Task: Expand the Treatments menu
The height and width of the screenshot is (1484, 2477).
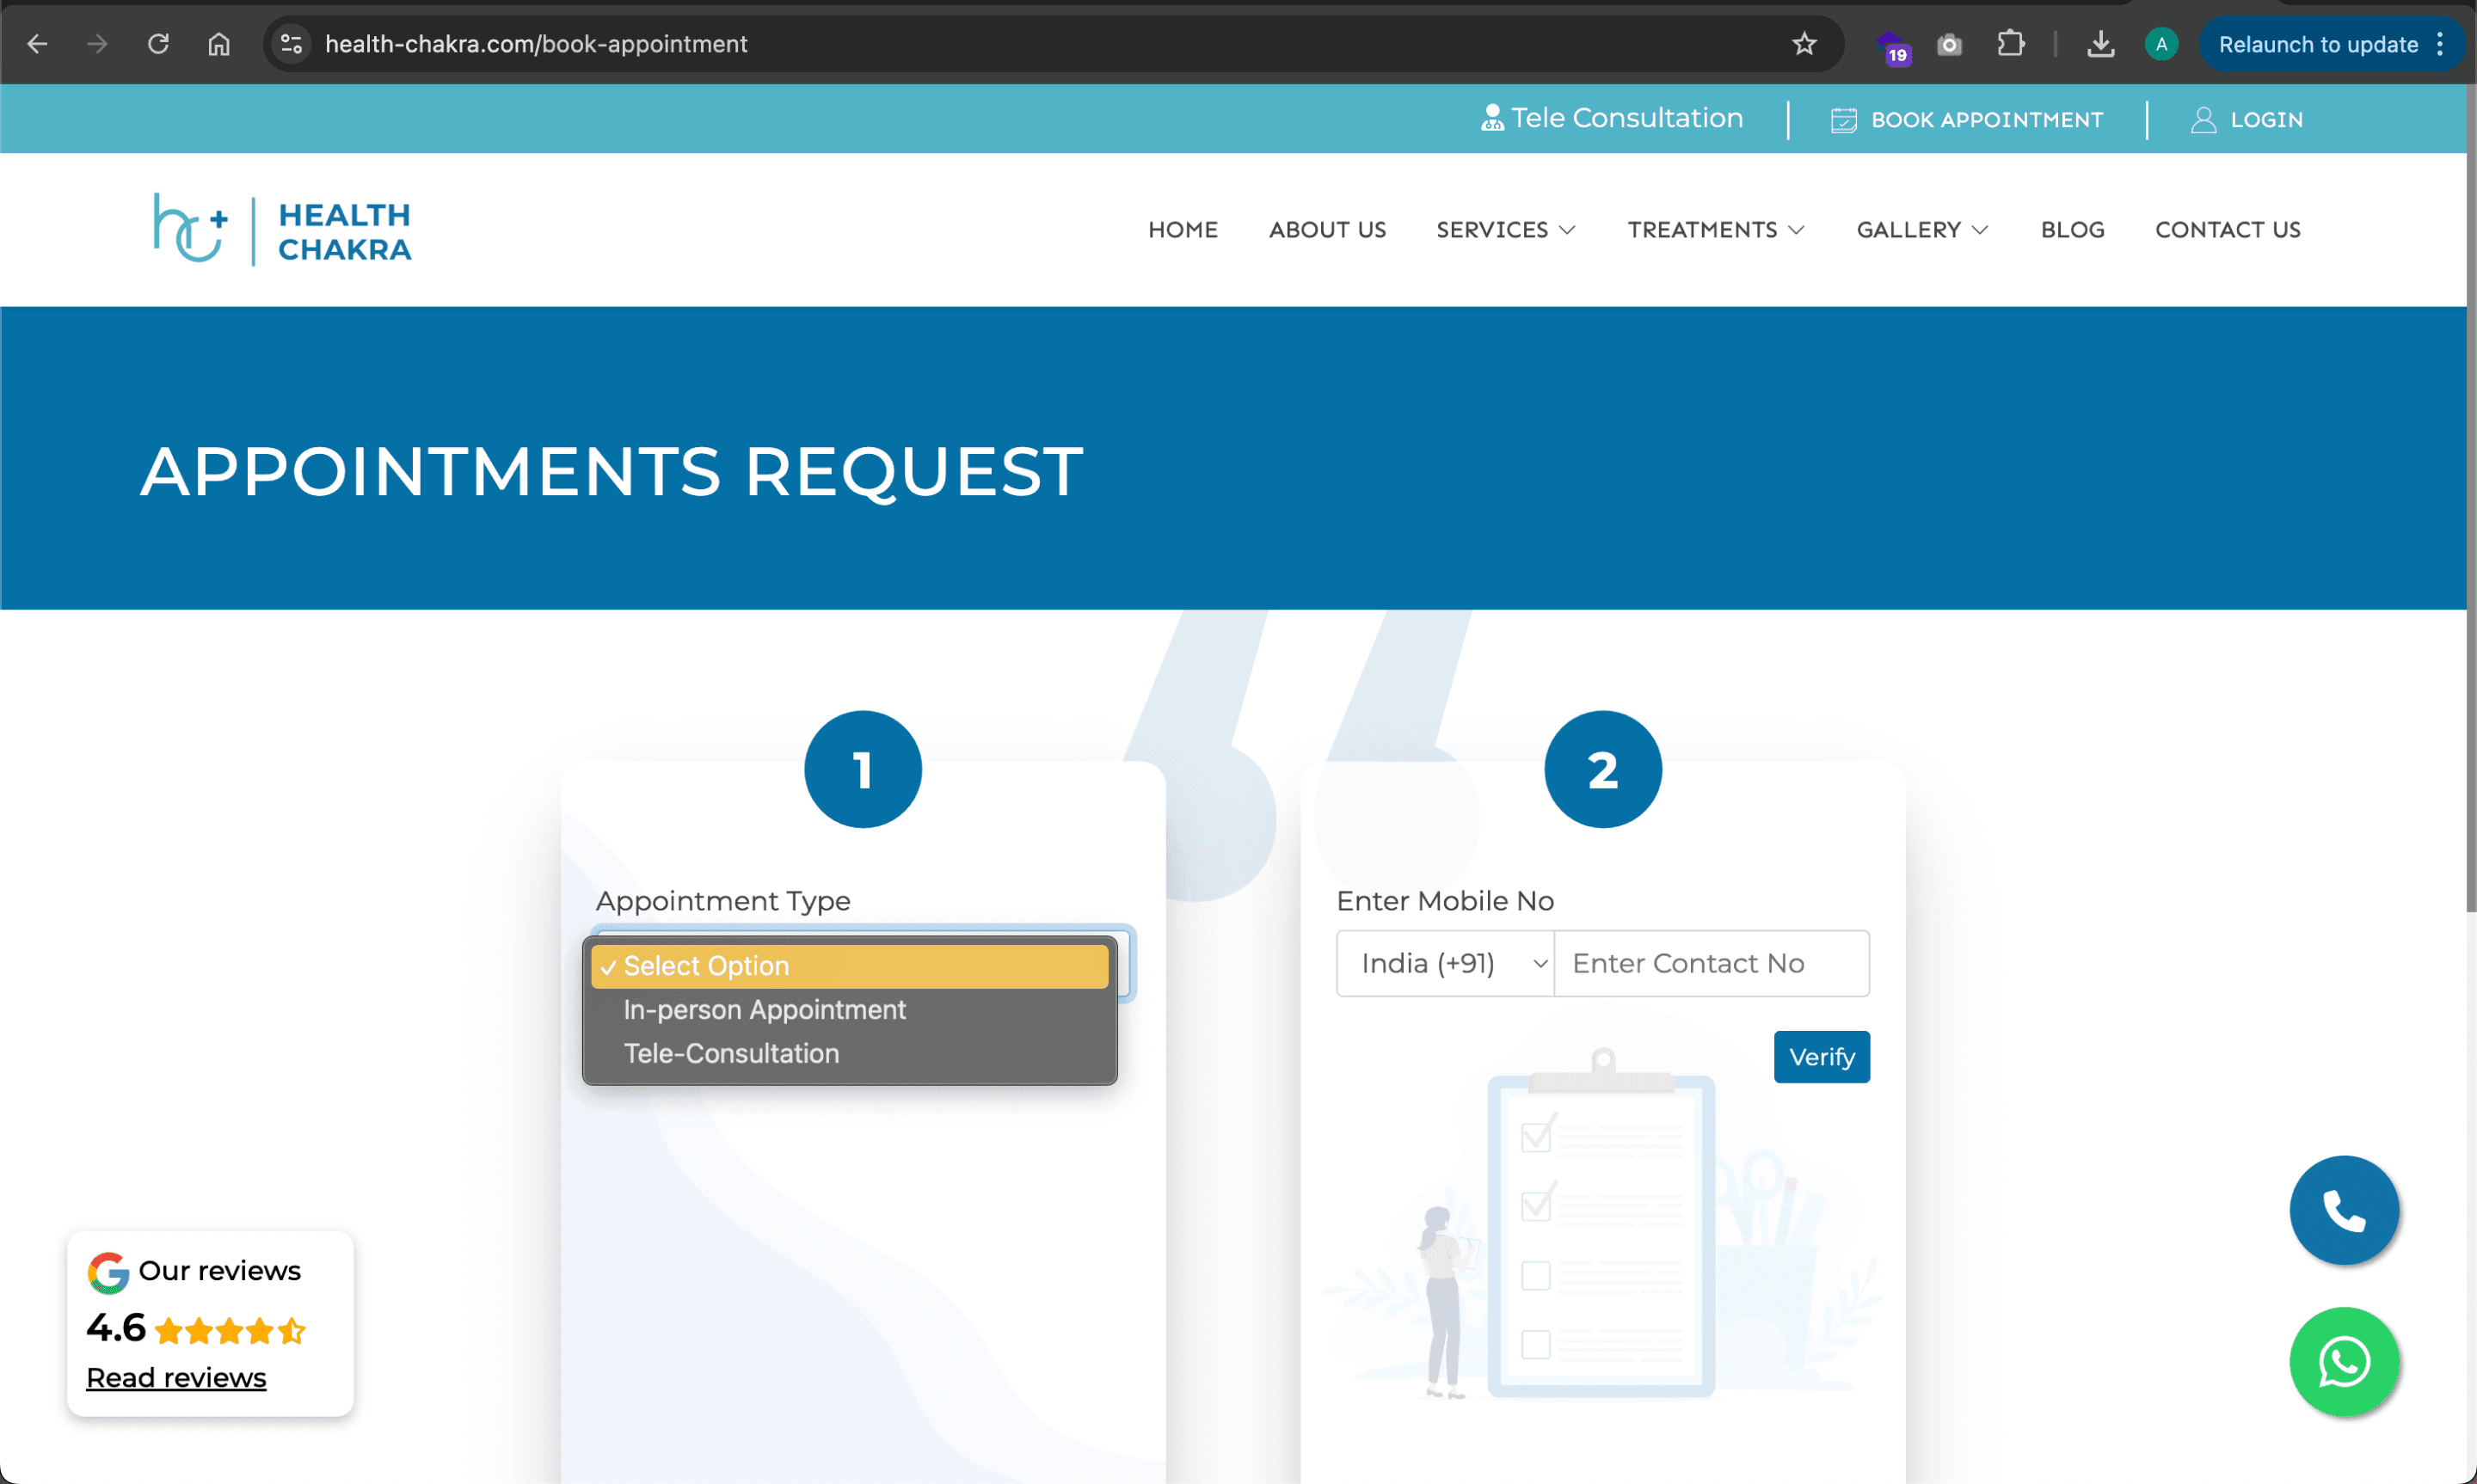Action: (x=1715, y=230)
